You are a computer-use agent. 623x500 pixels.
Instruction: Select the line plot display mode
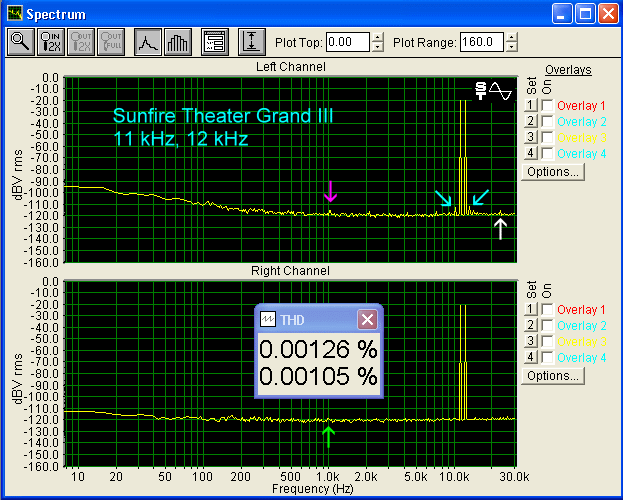148,42
